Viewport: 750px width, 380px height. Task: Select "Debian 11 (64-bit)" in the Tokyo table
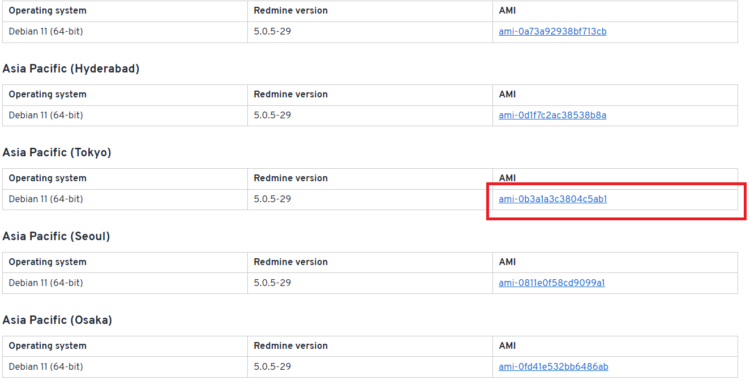46,199
